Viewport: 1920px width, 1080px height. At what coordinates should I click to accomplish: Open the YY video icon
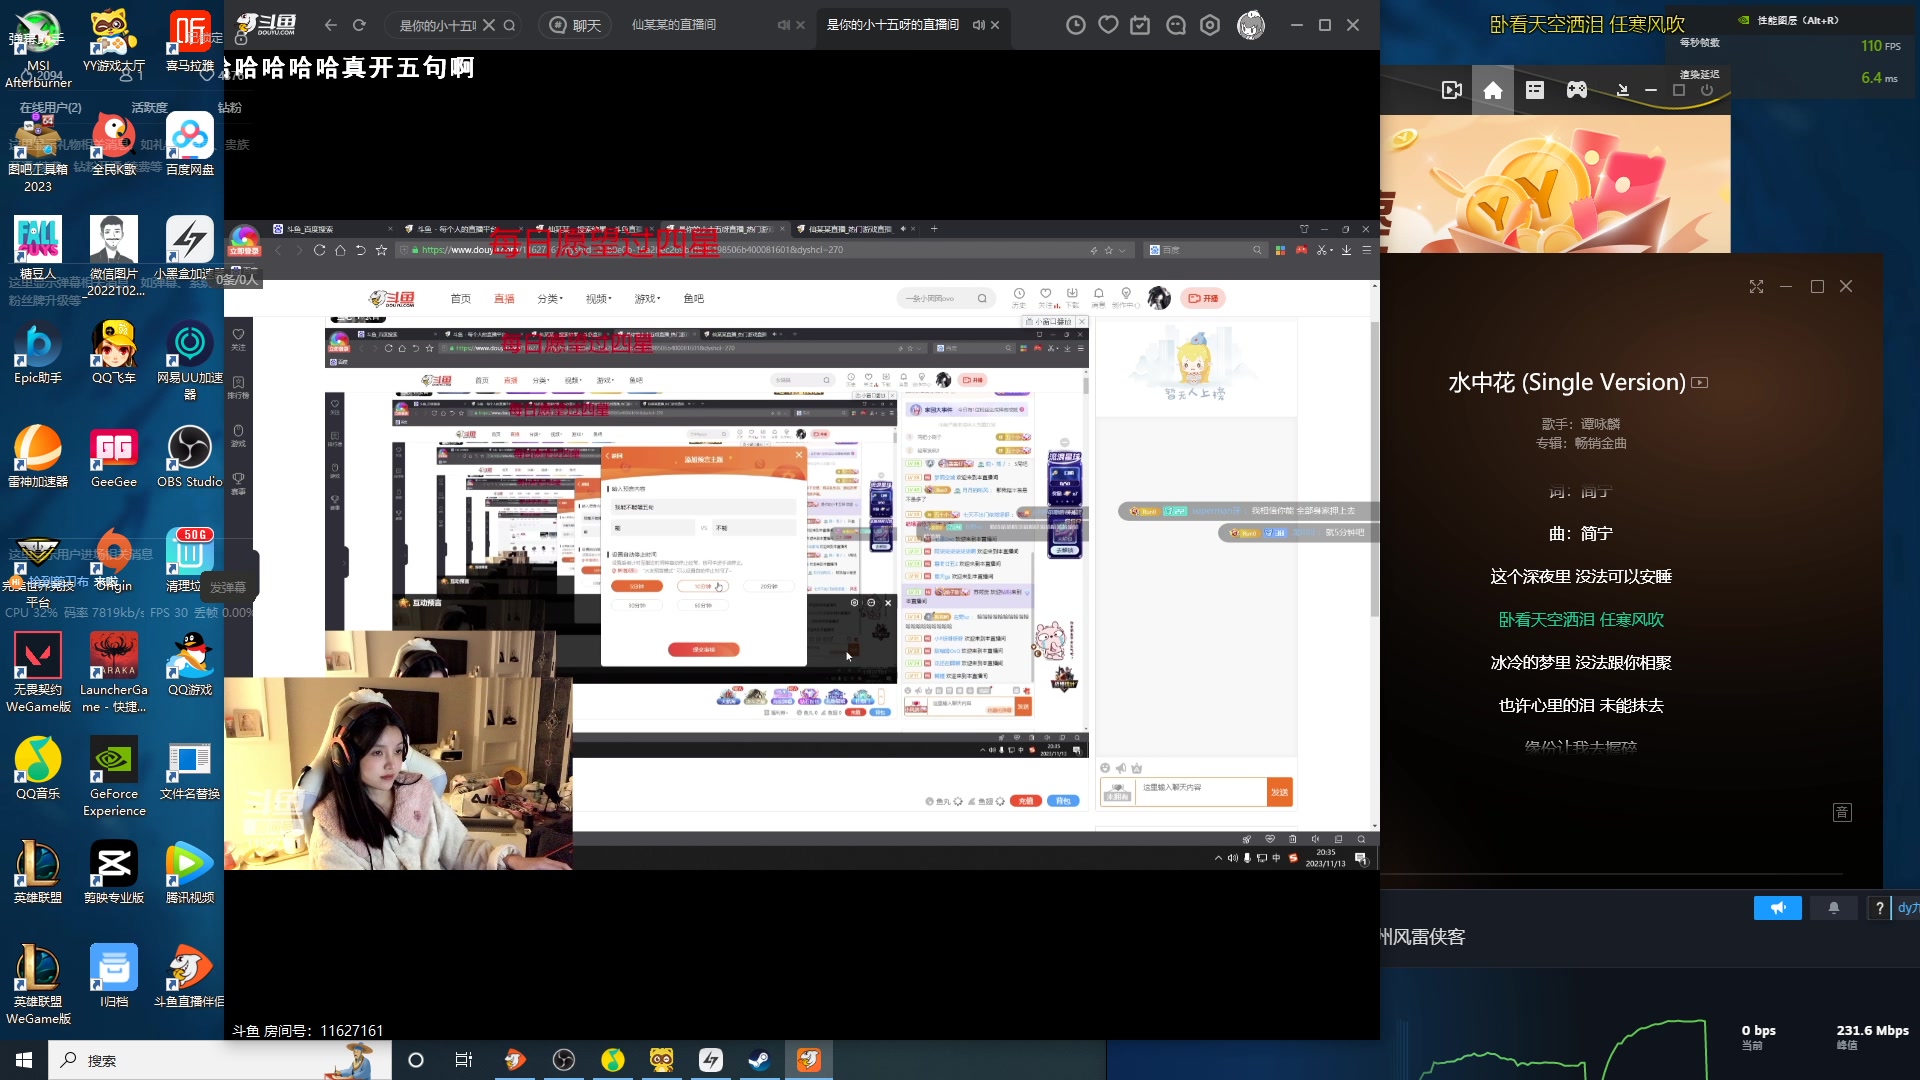click(1452, 90)
